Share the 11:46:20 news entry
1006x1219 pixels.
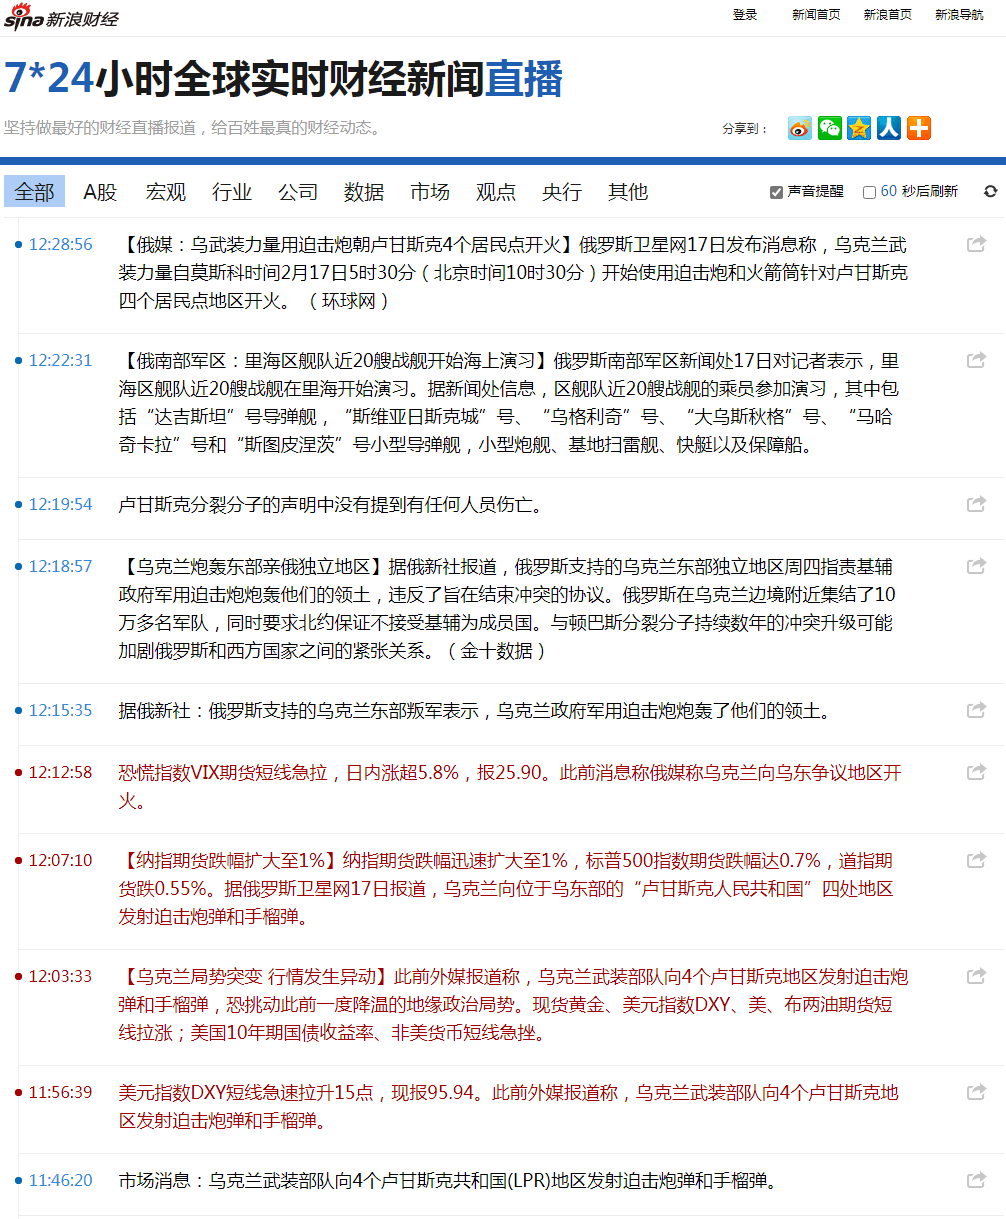tap(977, 1180)
